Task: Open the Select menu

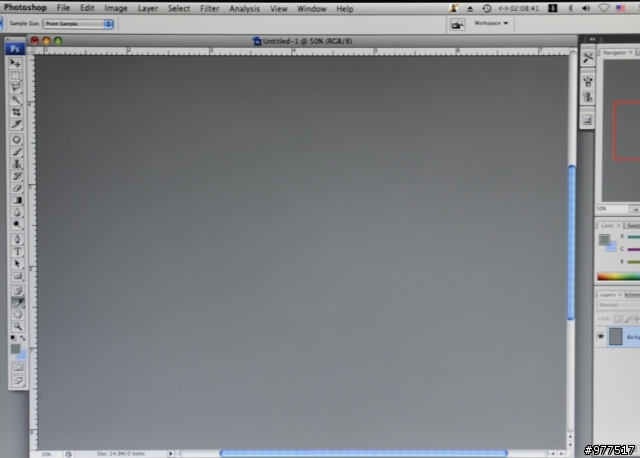Action: coord(179,8)
